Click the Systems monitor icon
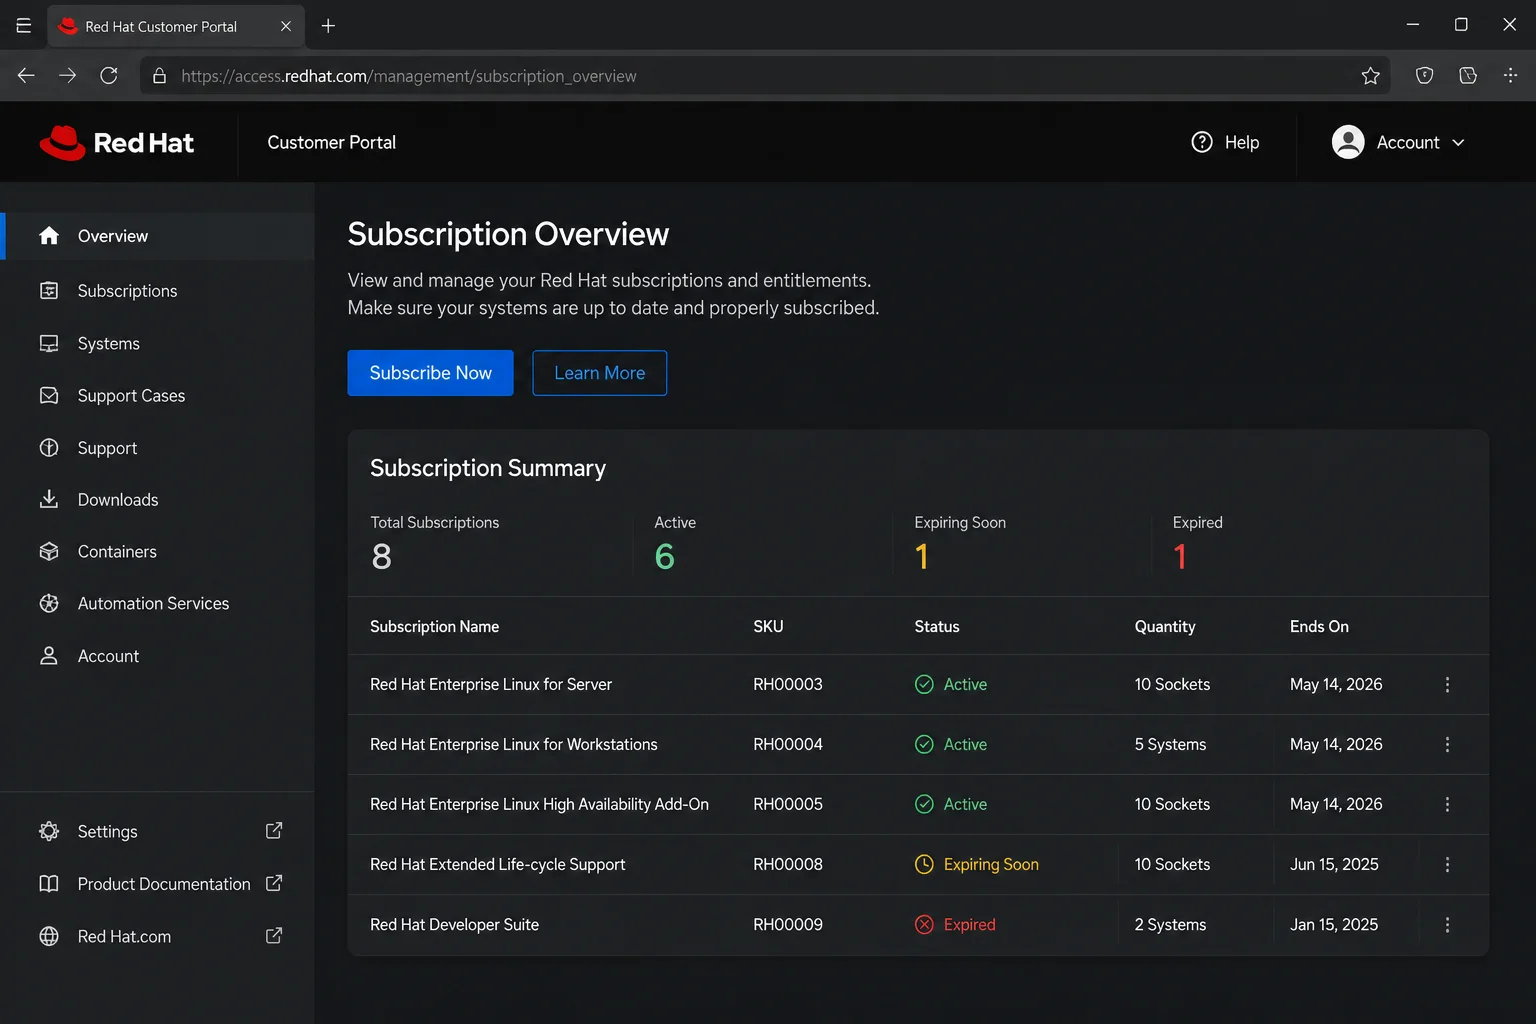1536x1024 pixels. click(48, 343)
